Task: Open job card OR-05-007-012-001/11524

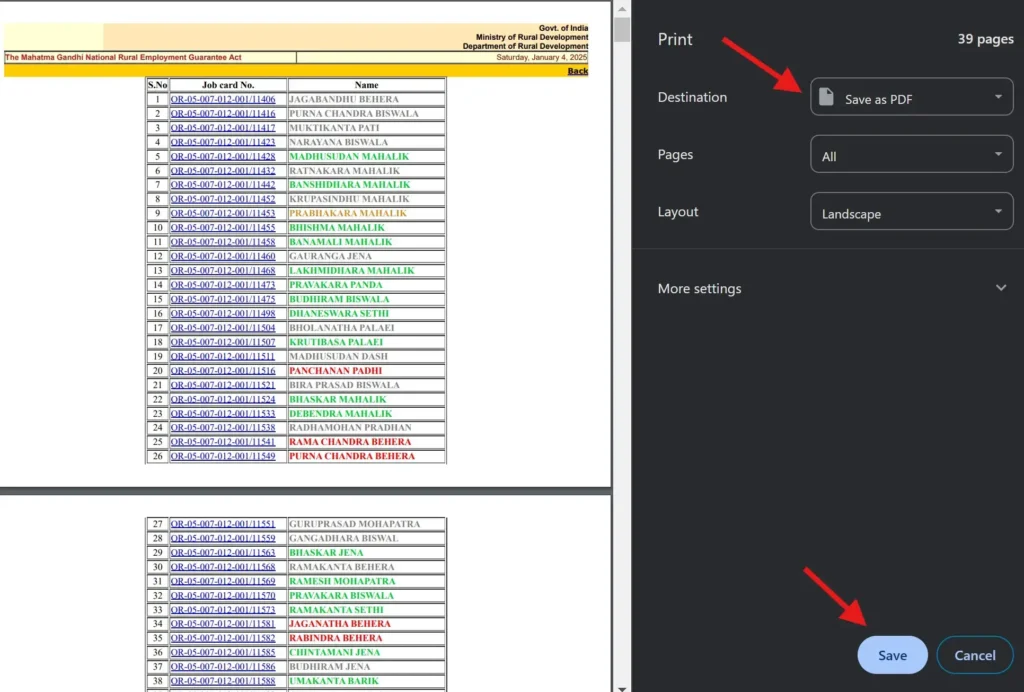Action: pyautogui.click(x=223, y=400)
